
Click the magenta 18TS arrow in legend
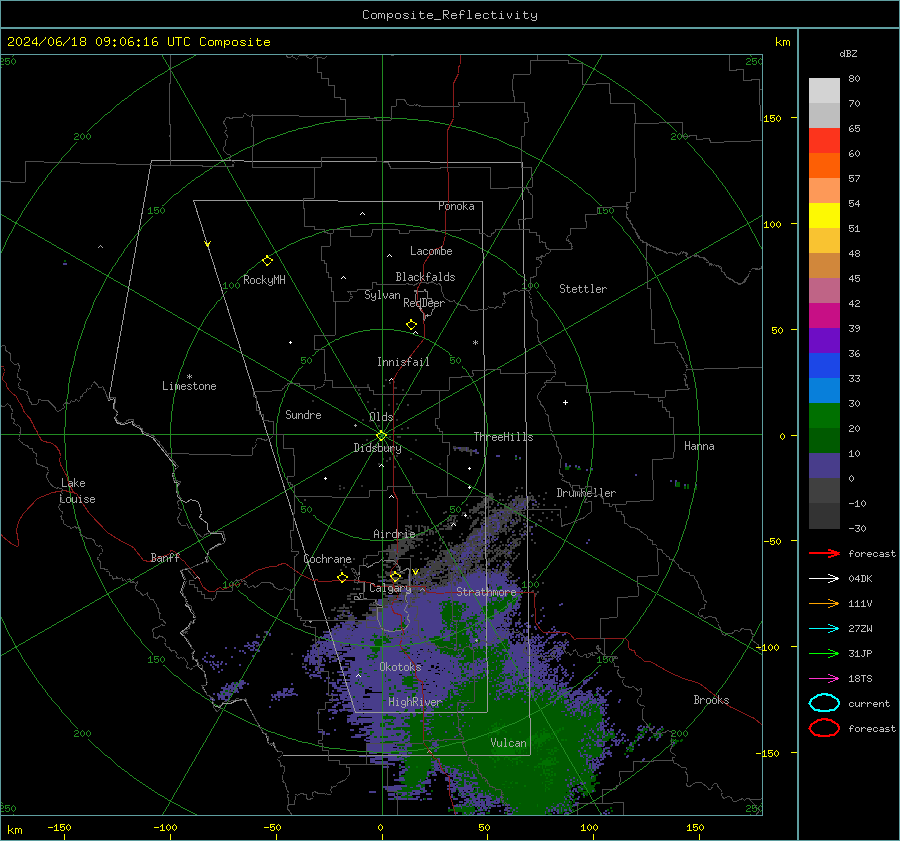click(824, 679)
